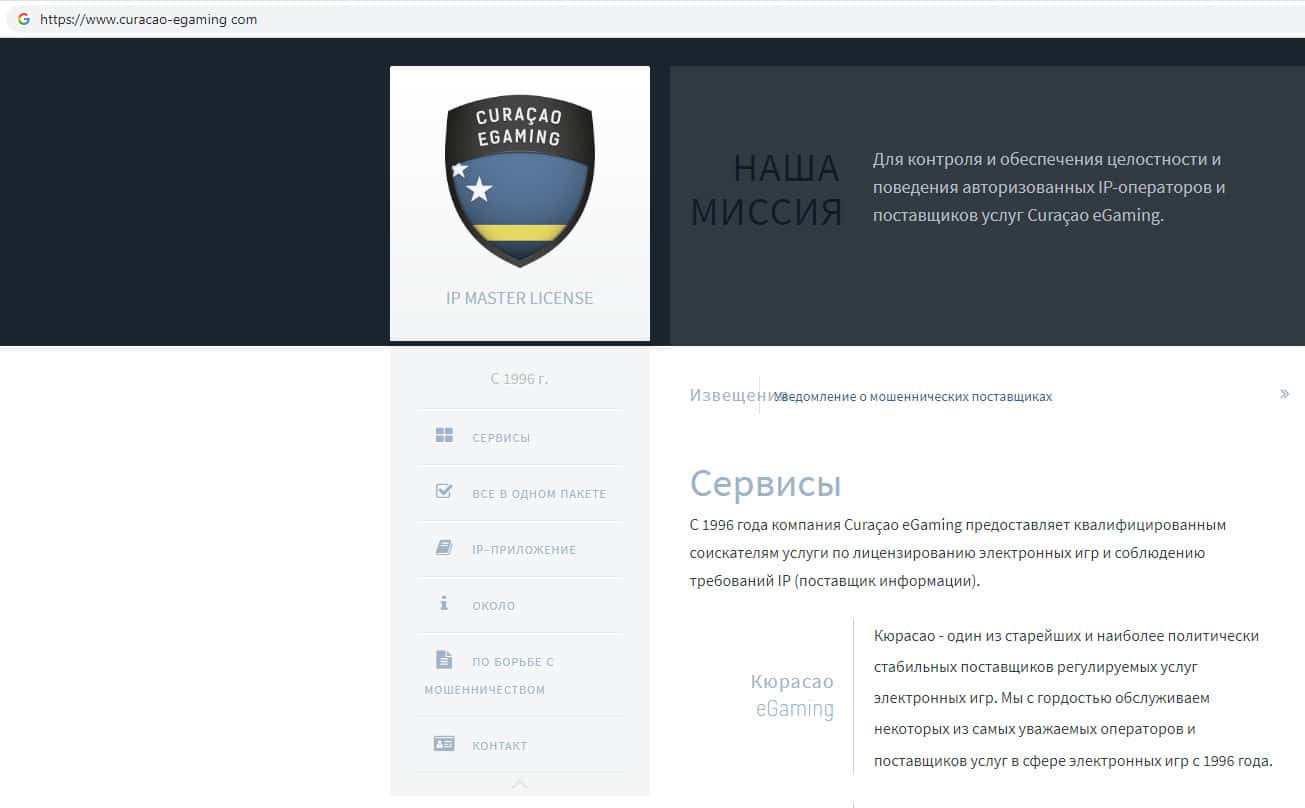Open the IP-приложение menu item
The width and height of the screenshot is (1305, 808).
click(519, 549)
